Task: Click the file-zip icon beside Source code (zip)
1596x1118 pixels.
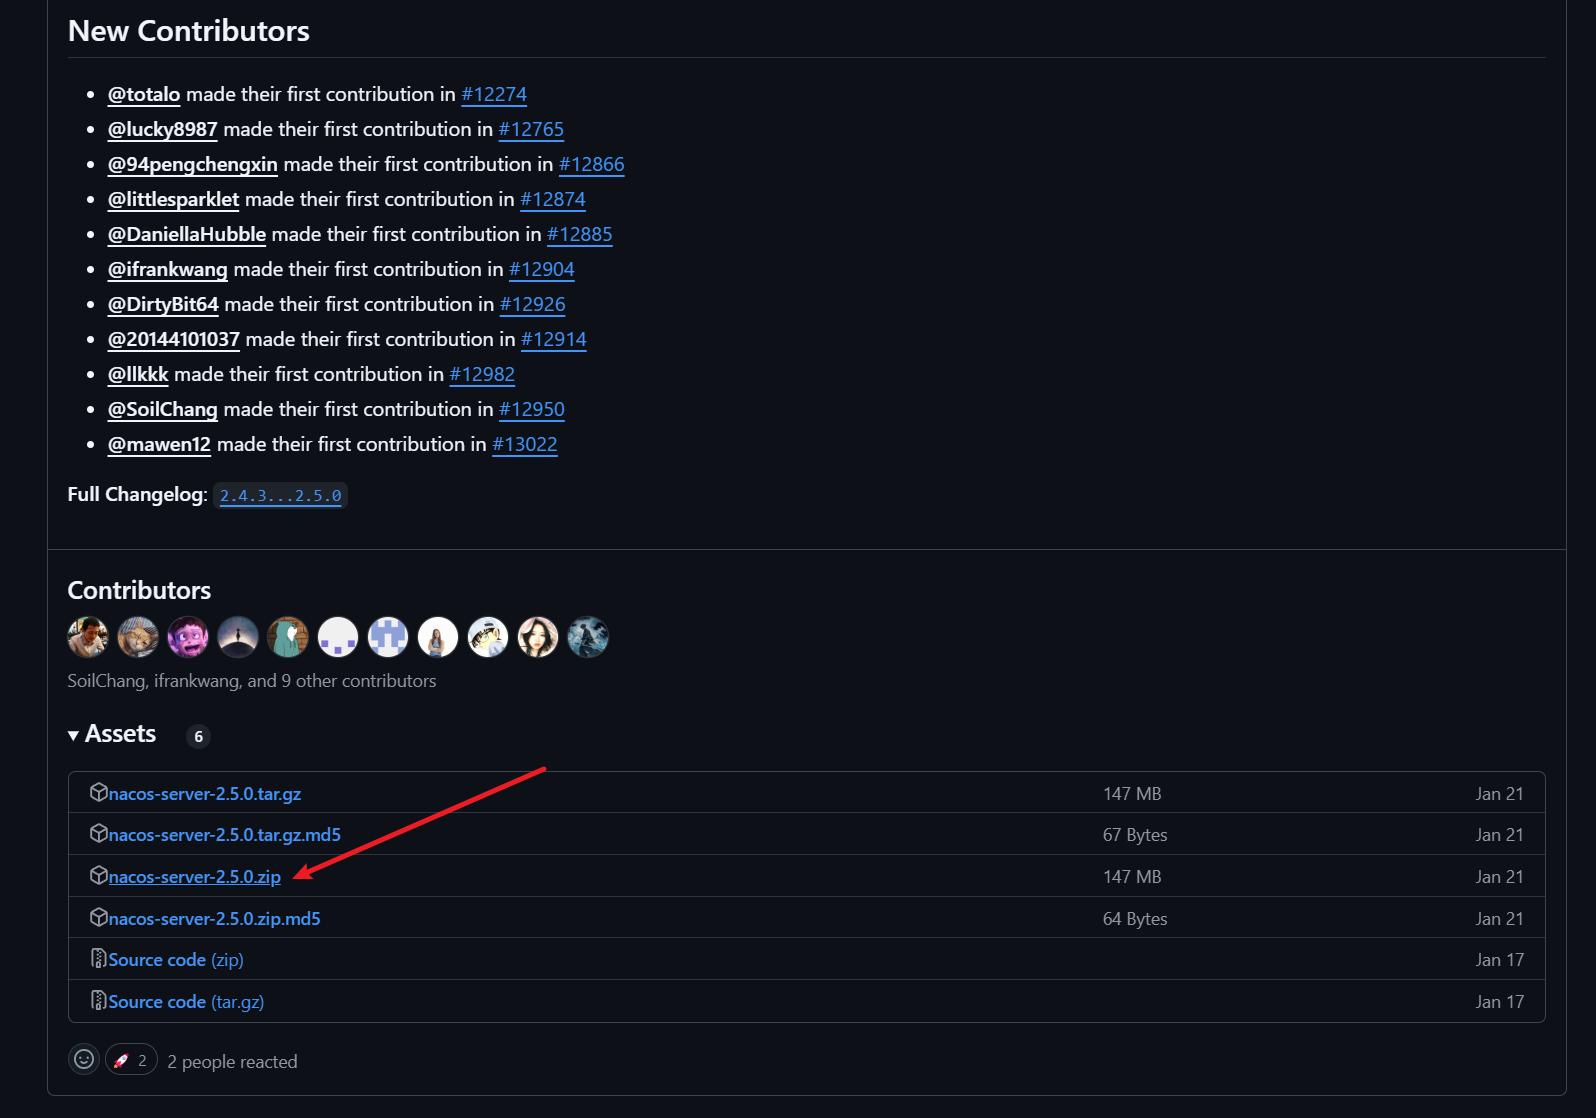Action: tap(98, 958)
